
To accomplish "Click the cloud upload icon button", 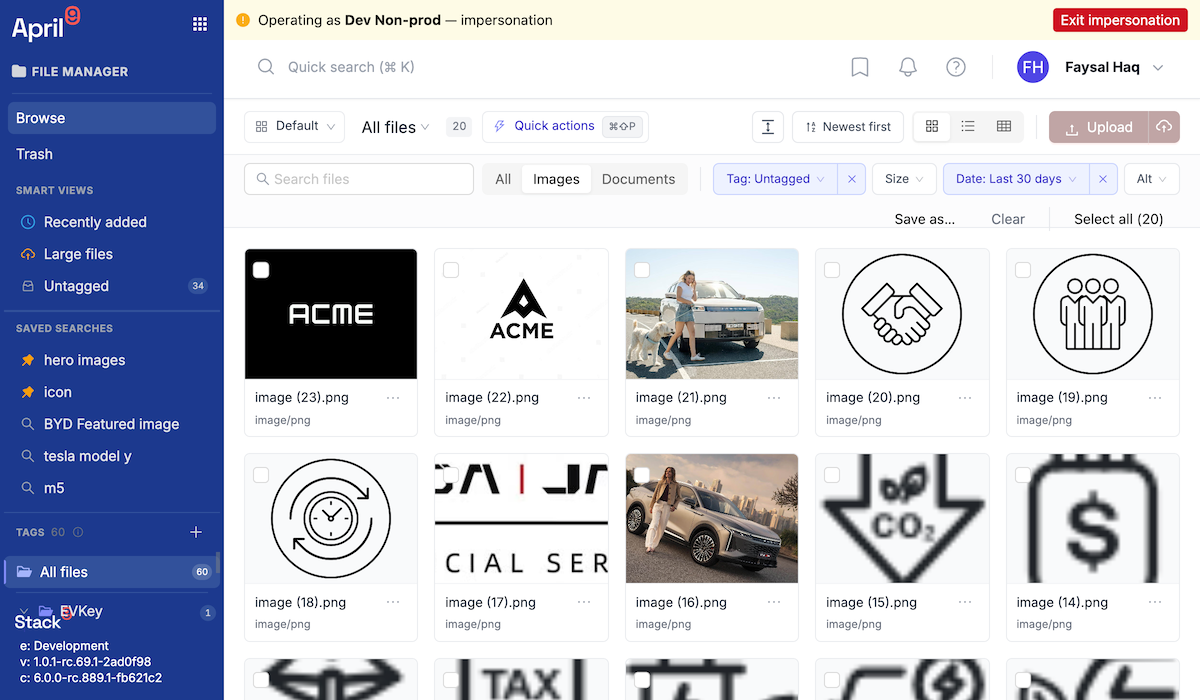I will point(1164,127).
